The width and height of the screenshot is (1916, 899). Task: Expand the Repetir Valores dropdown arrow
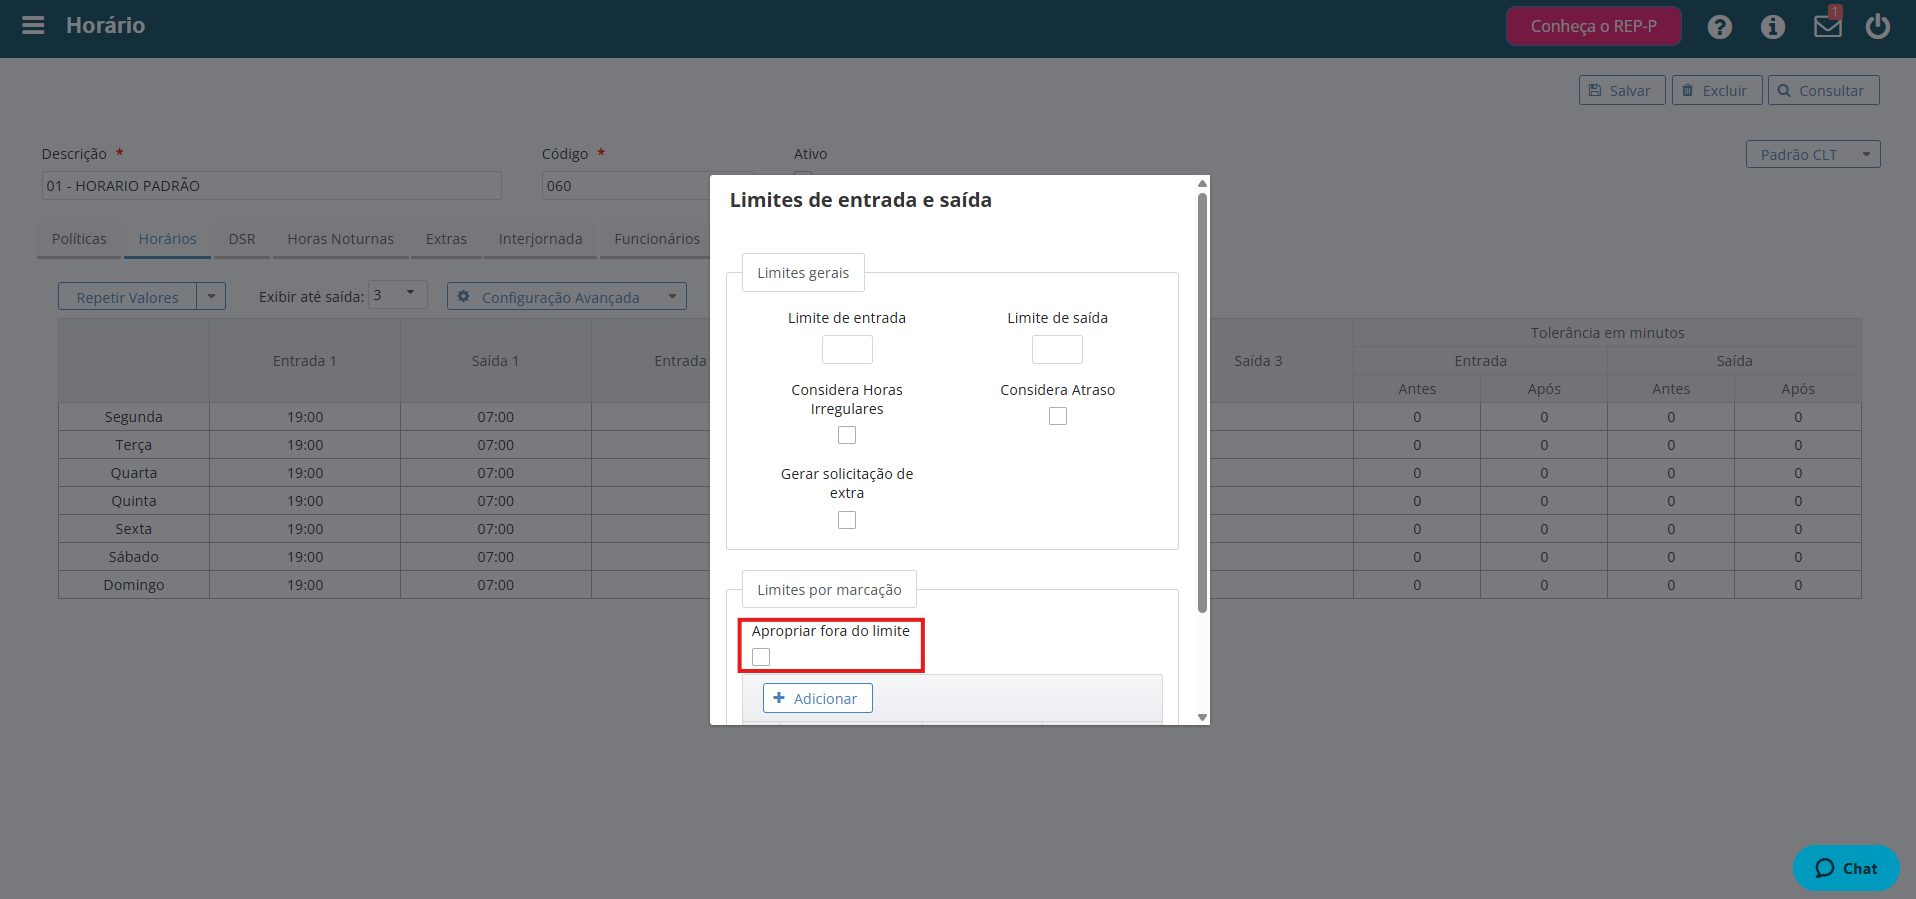211,297
